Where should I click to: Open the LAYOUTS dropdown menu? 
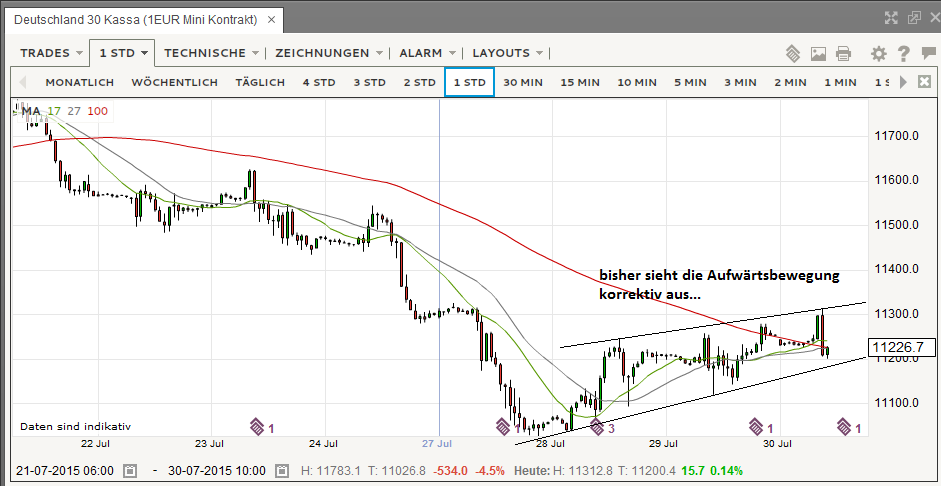point(507,53)
